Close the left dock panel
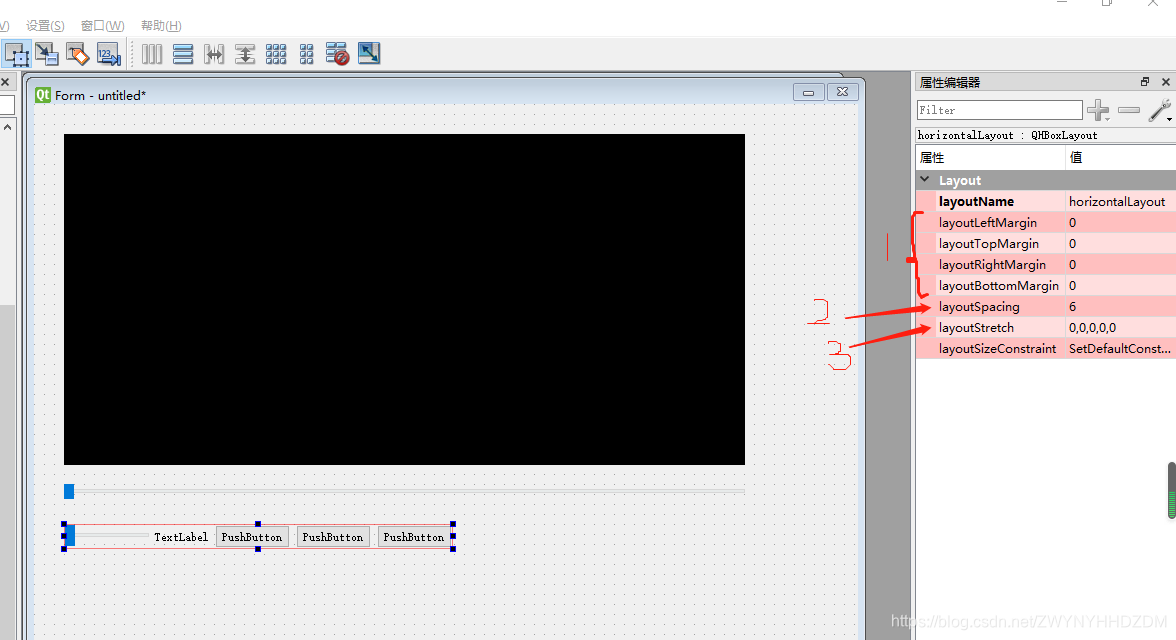The width and height of the screenshot is (1176, 640). click(5, 82)
